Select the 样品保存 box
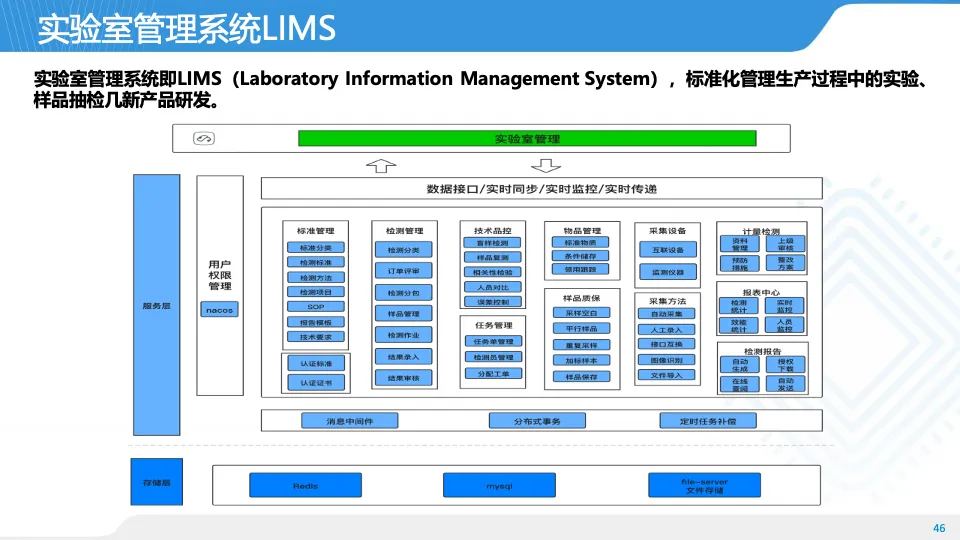 581,377
